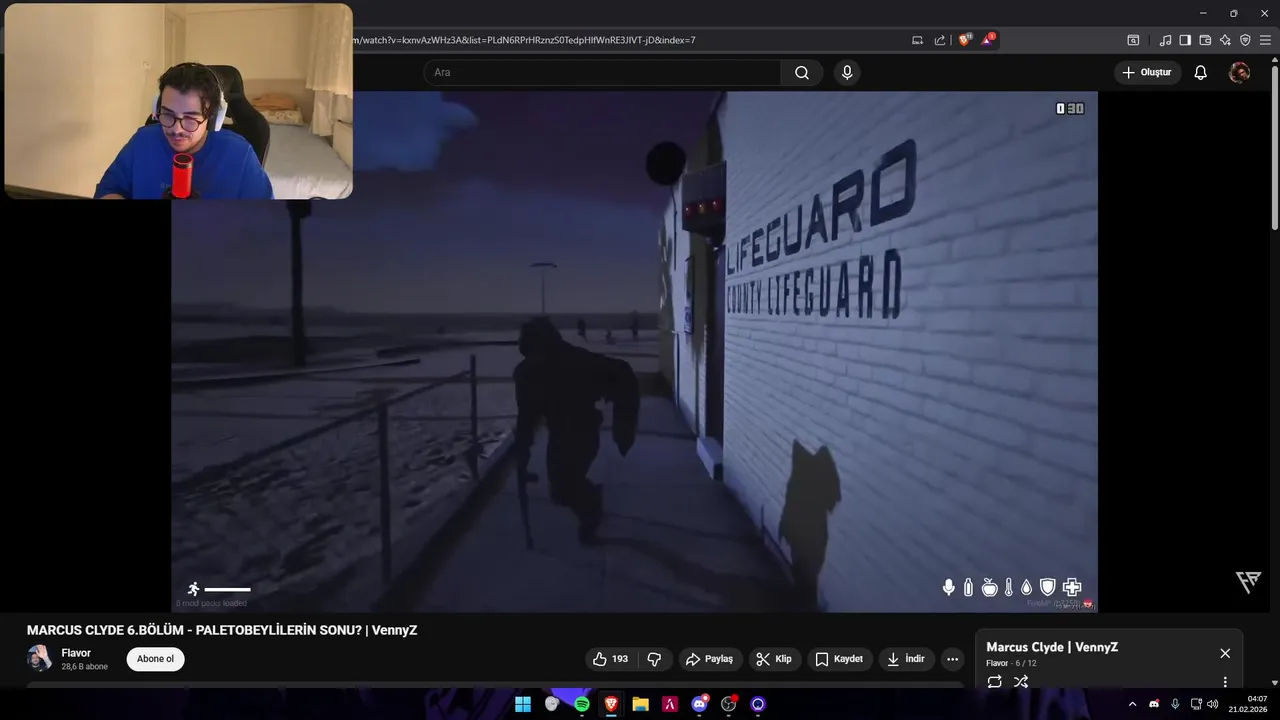The width and height of the screenshot is (1280, 720).
Task: Click the Oluştur create button
Action: coord(1147,73)
